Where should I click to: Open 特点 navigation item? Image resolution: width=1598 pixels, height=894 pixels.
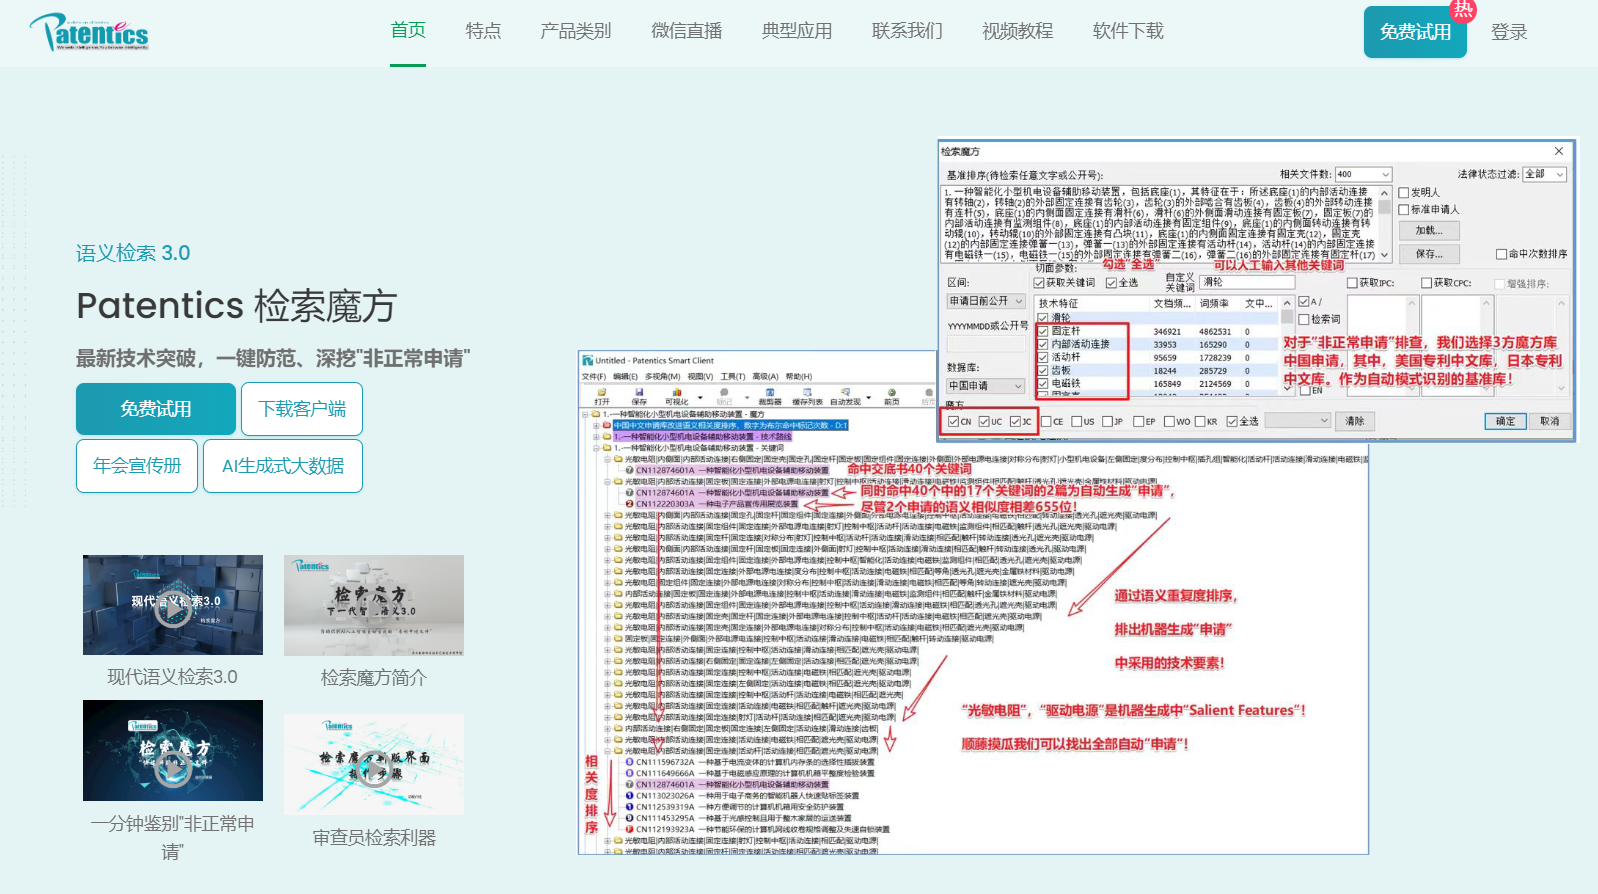pyautogui.click(x=483, y=31)
